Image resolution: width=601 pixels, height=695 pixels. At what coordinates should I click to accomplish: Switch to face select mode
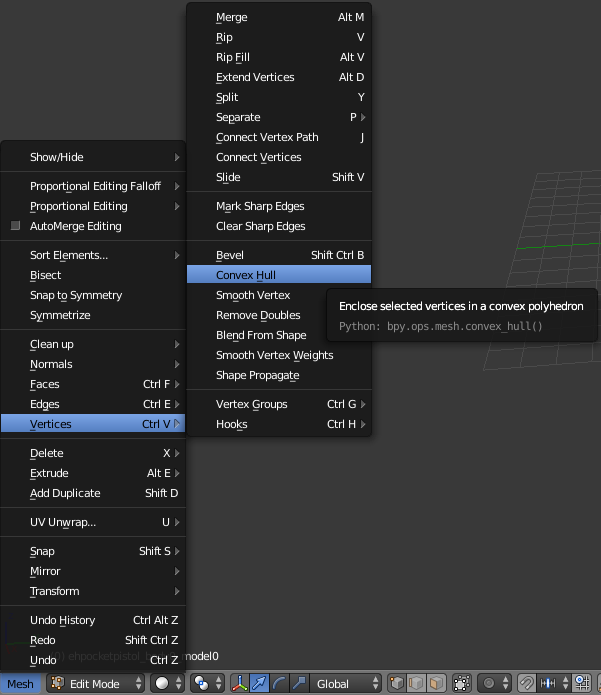point(435,684)
